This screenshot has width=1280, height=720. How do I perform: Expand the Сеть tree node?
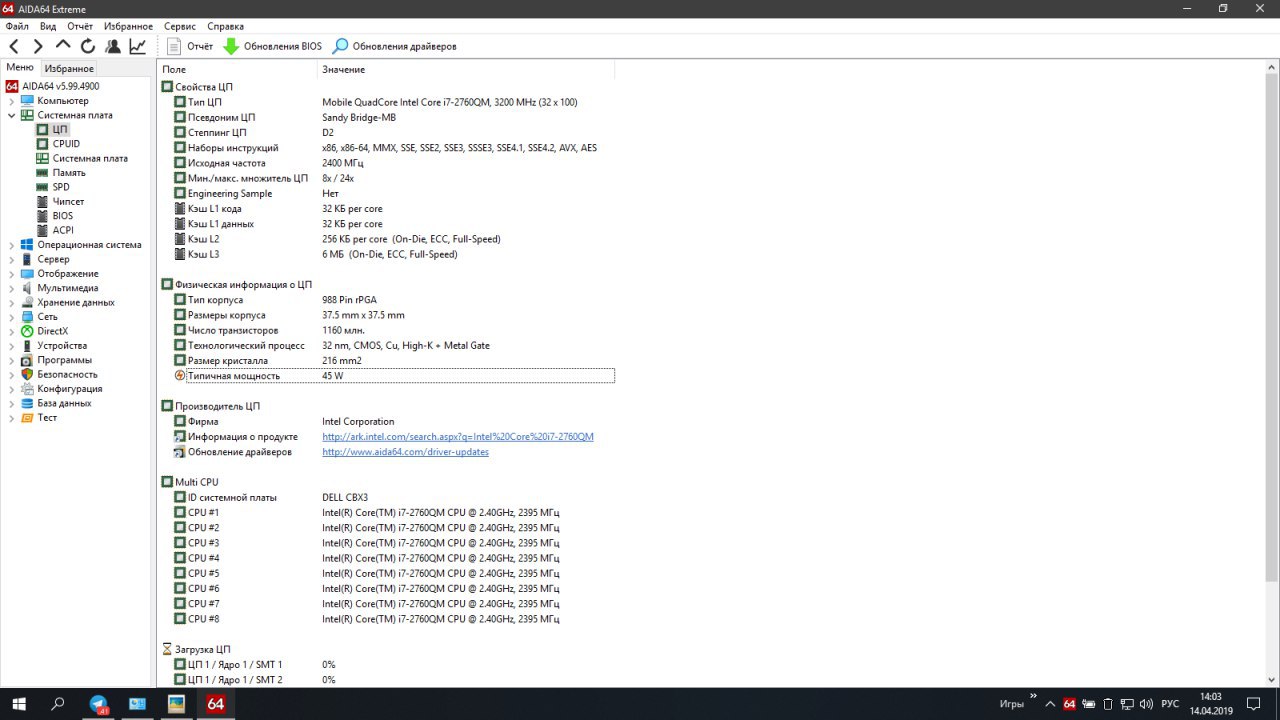12,317
